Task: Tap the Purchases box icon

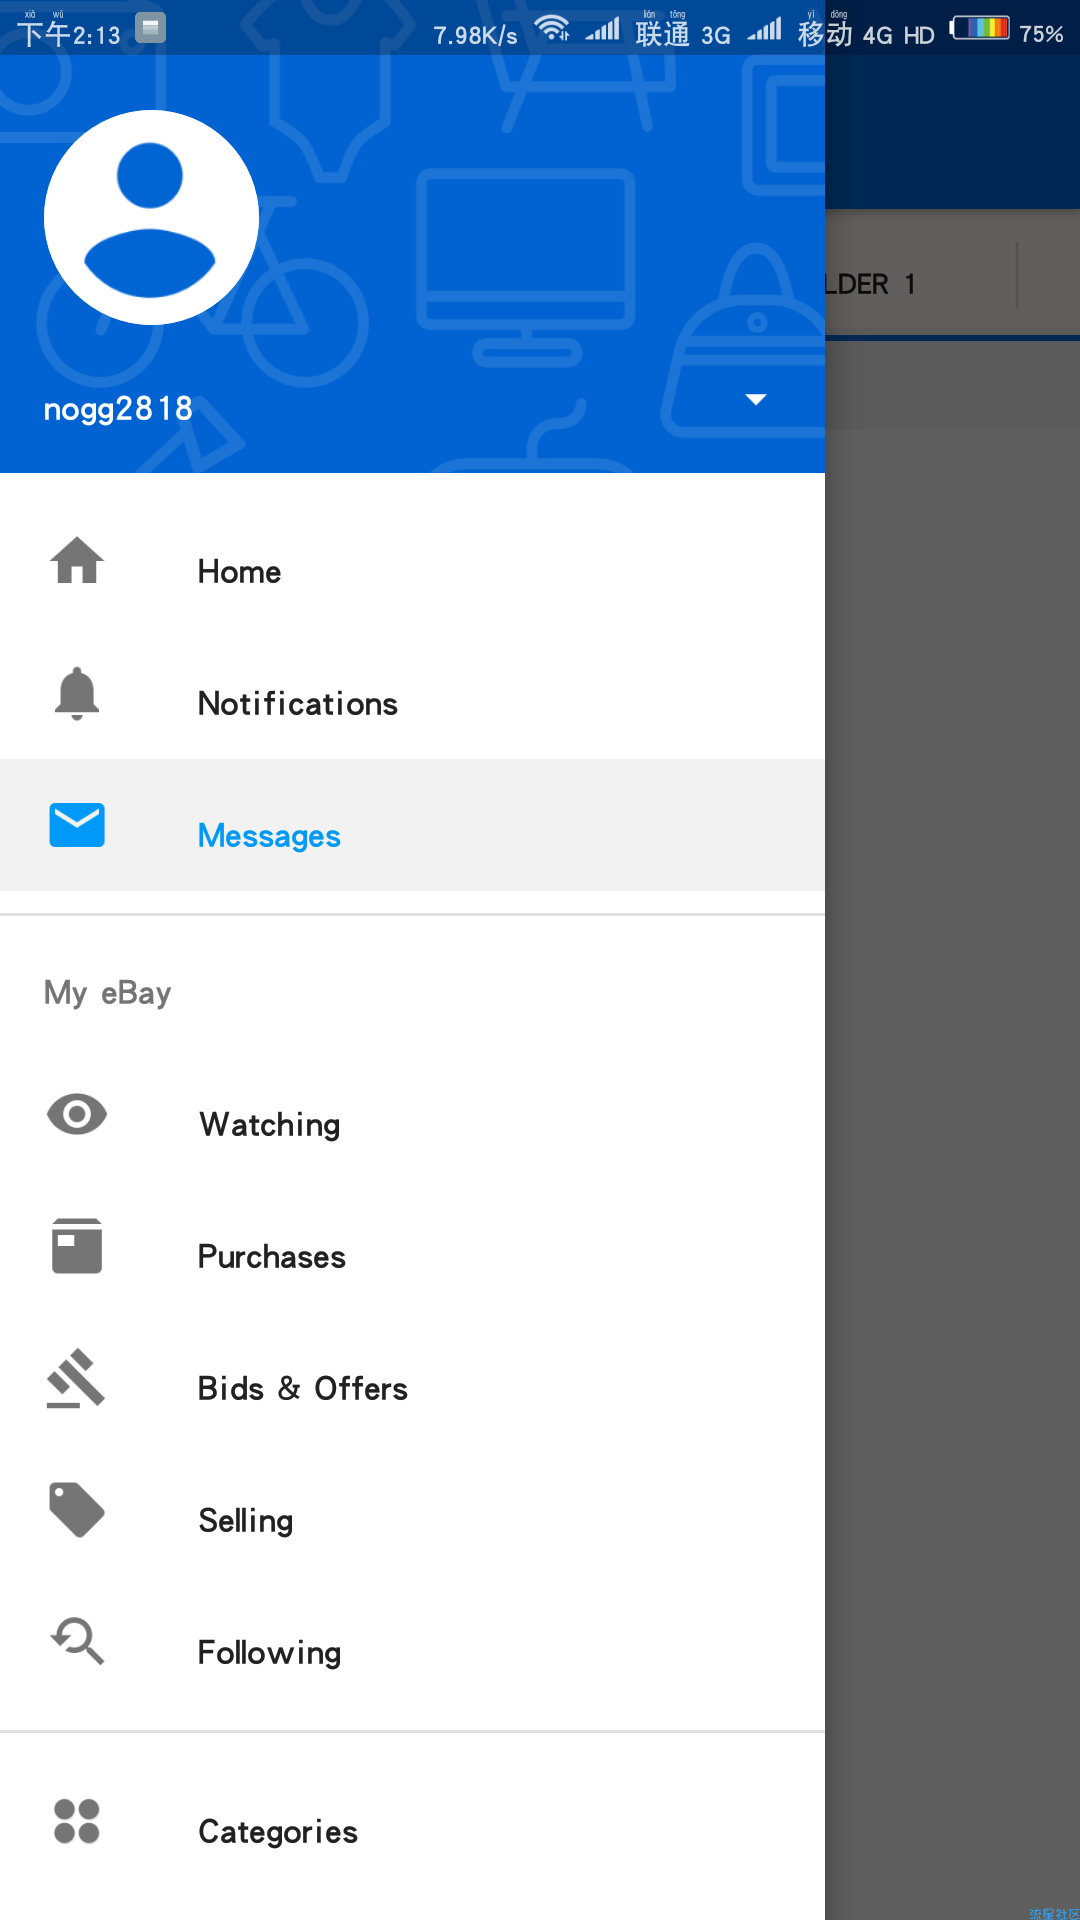Action: pyautogui.click(x=77, y=1246)
